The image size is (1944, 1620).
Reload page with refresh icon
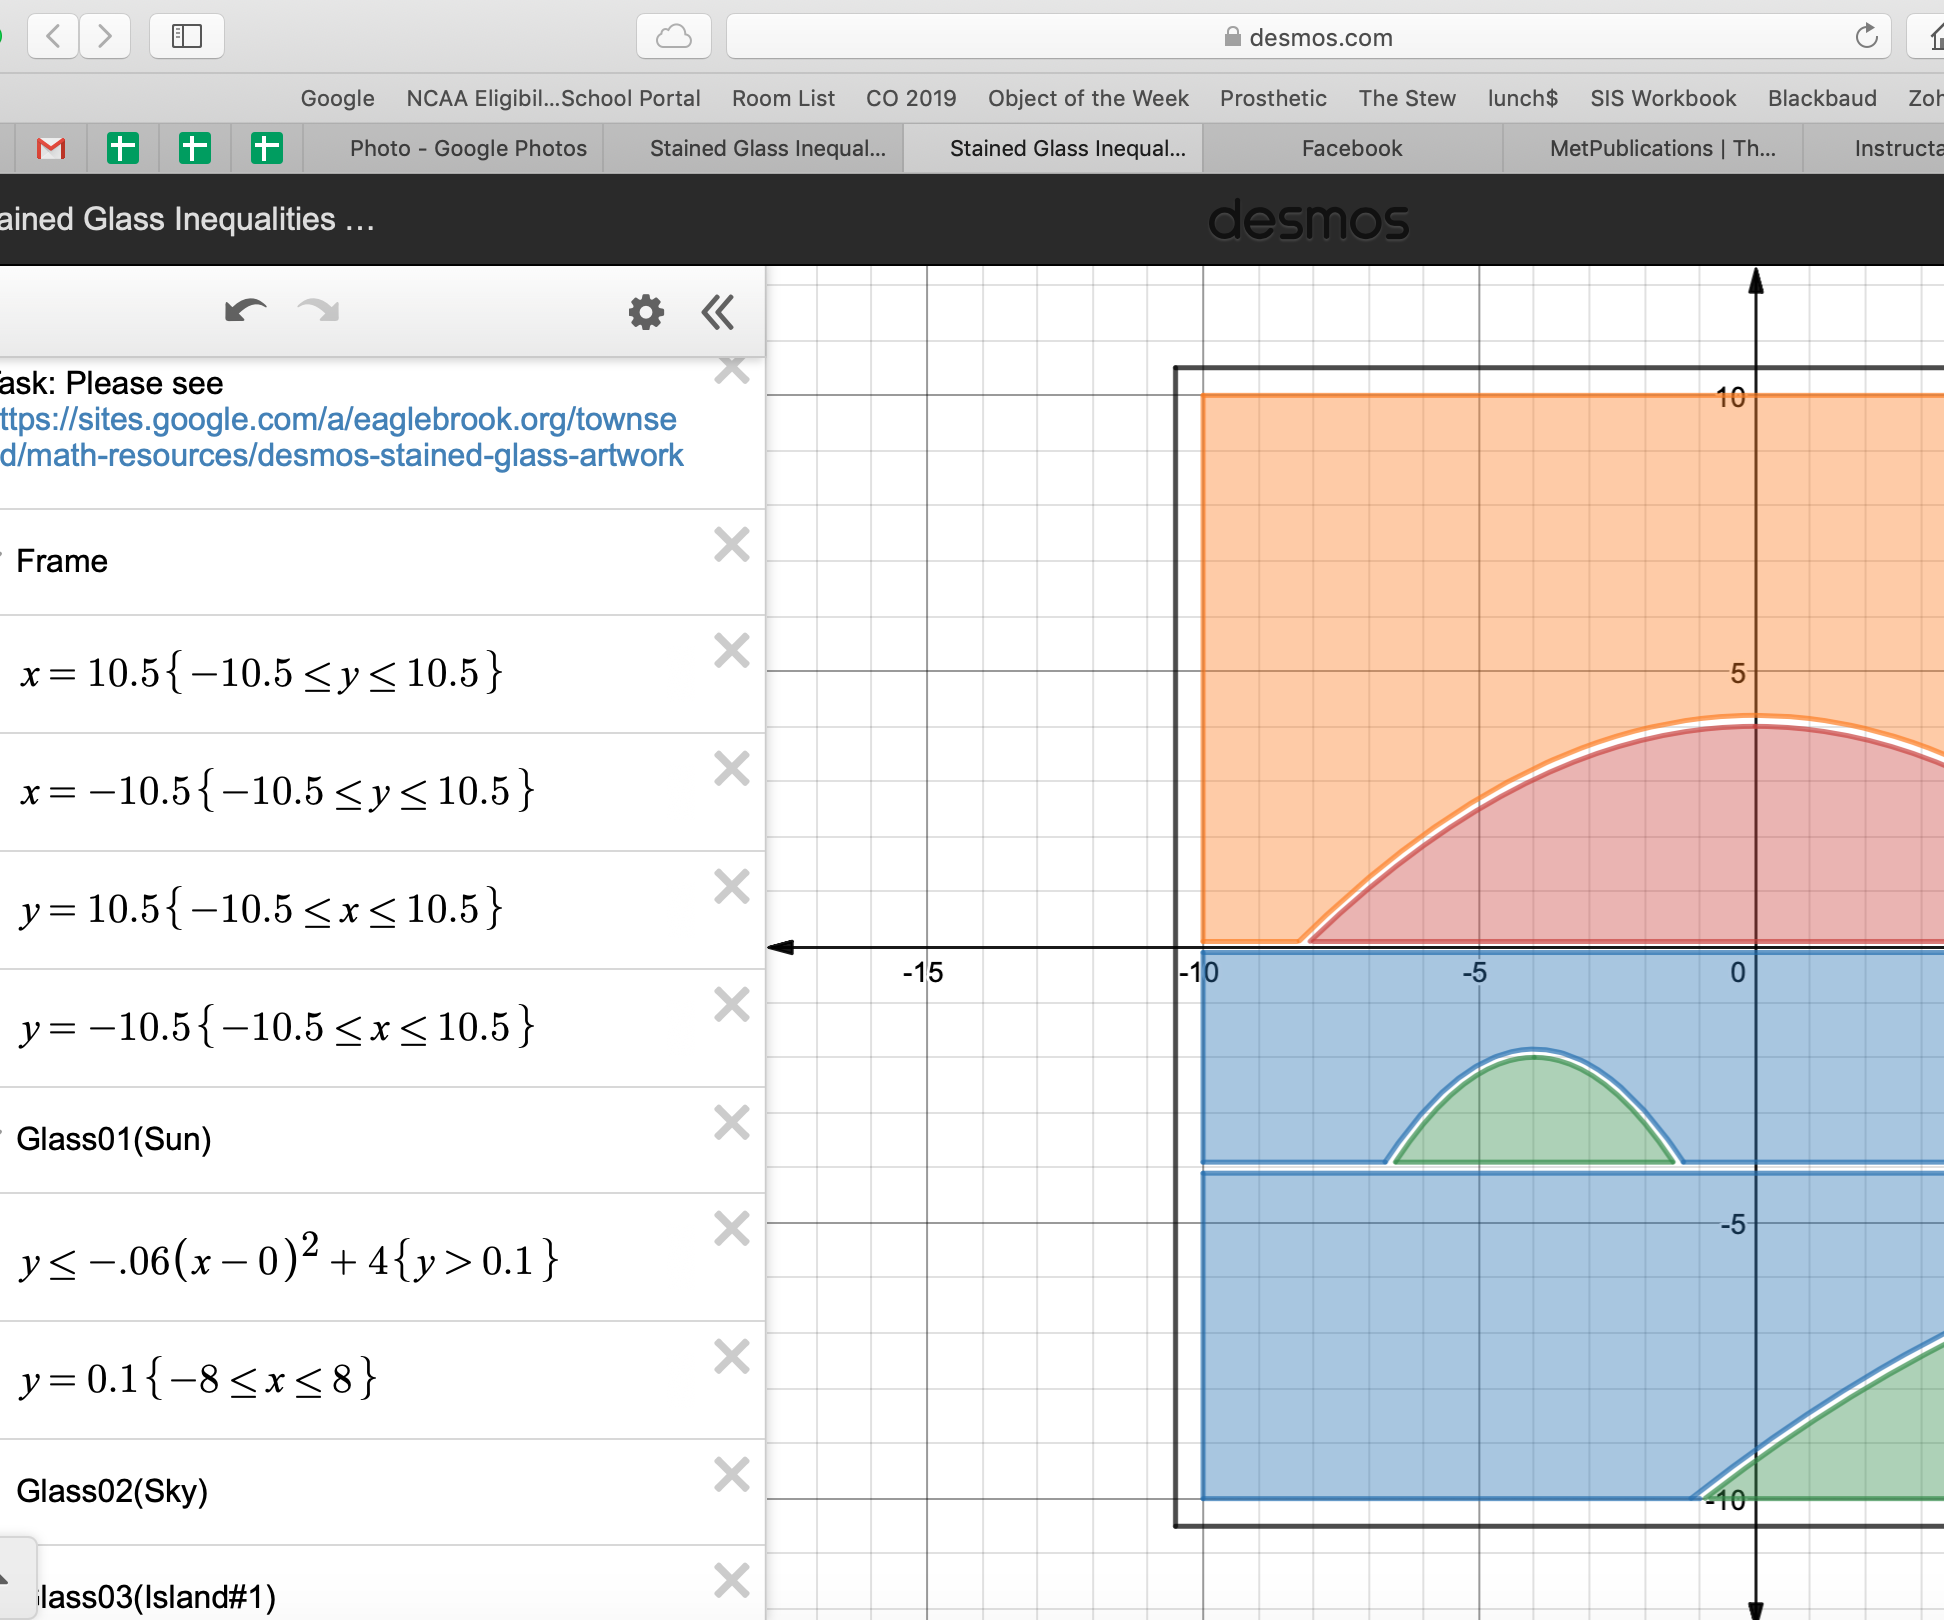point(1866,37)
